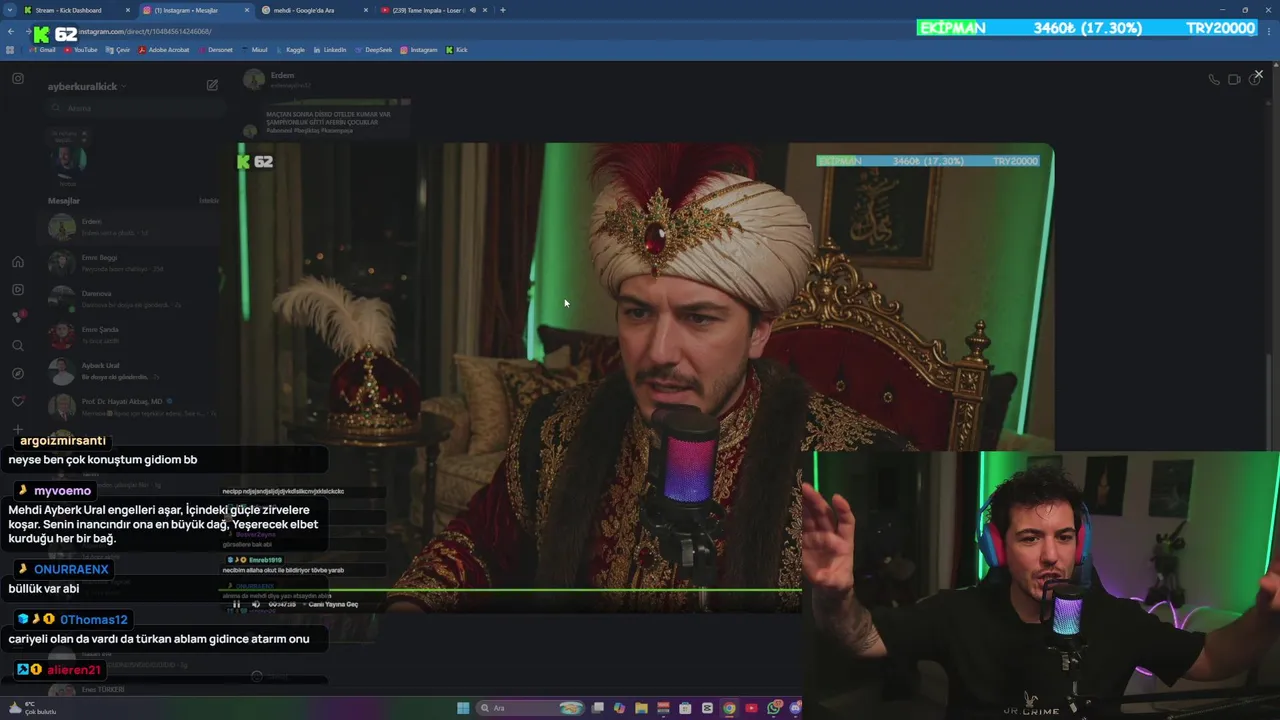Go back in browser history
Image resolution: width=1280 pixels, height=720 pixels.
click(11, 31)
